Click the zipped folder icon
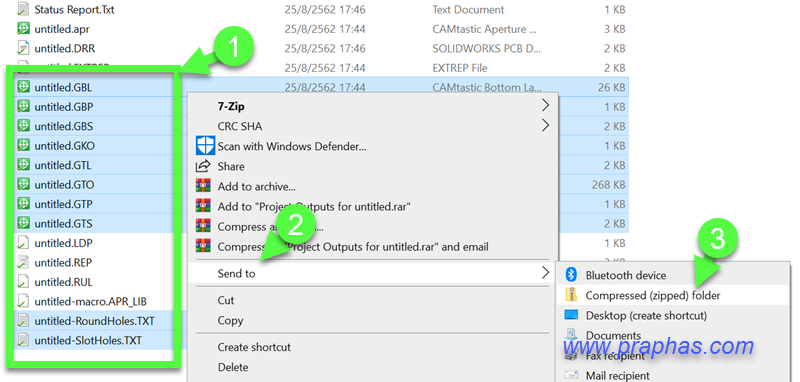800x382 pixels. (x=571, y=295)
